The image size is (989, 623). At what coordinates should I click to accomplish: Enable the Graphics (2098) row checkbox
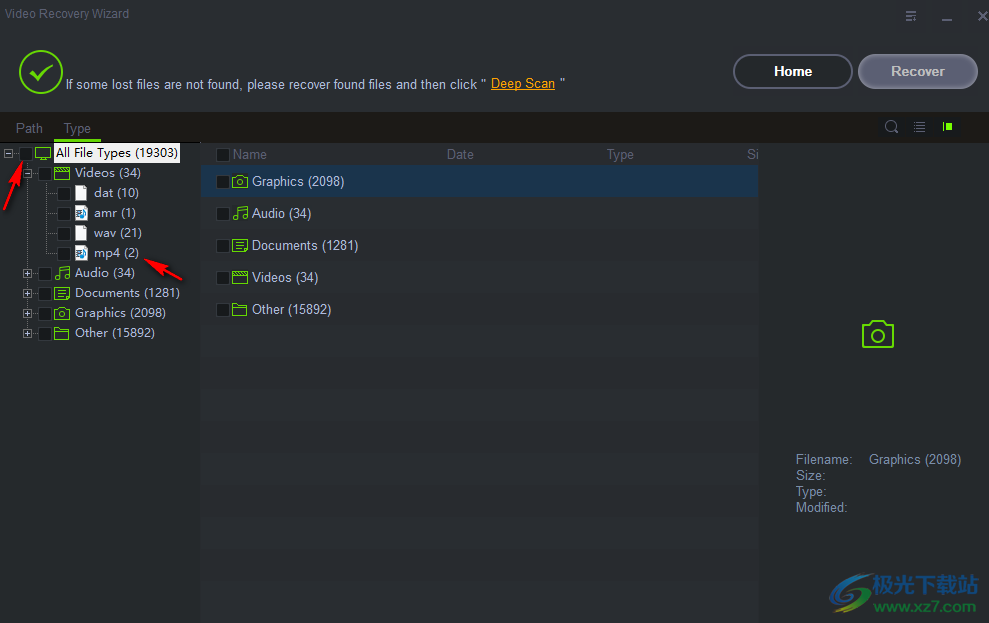tap(223, 182)
